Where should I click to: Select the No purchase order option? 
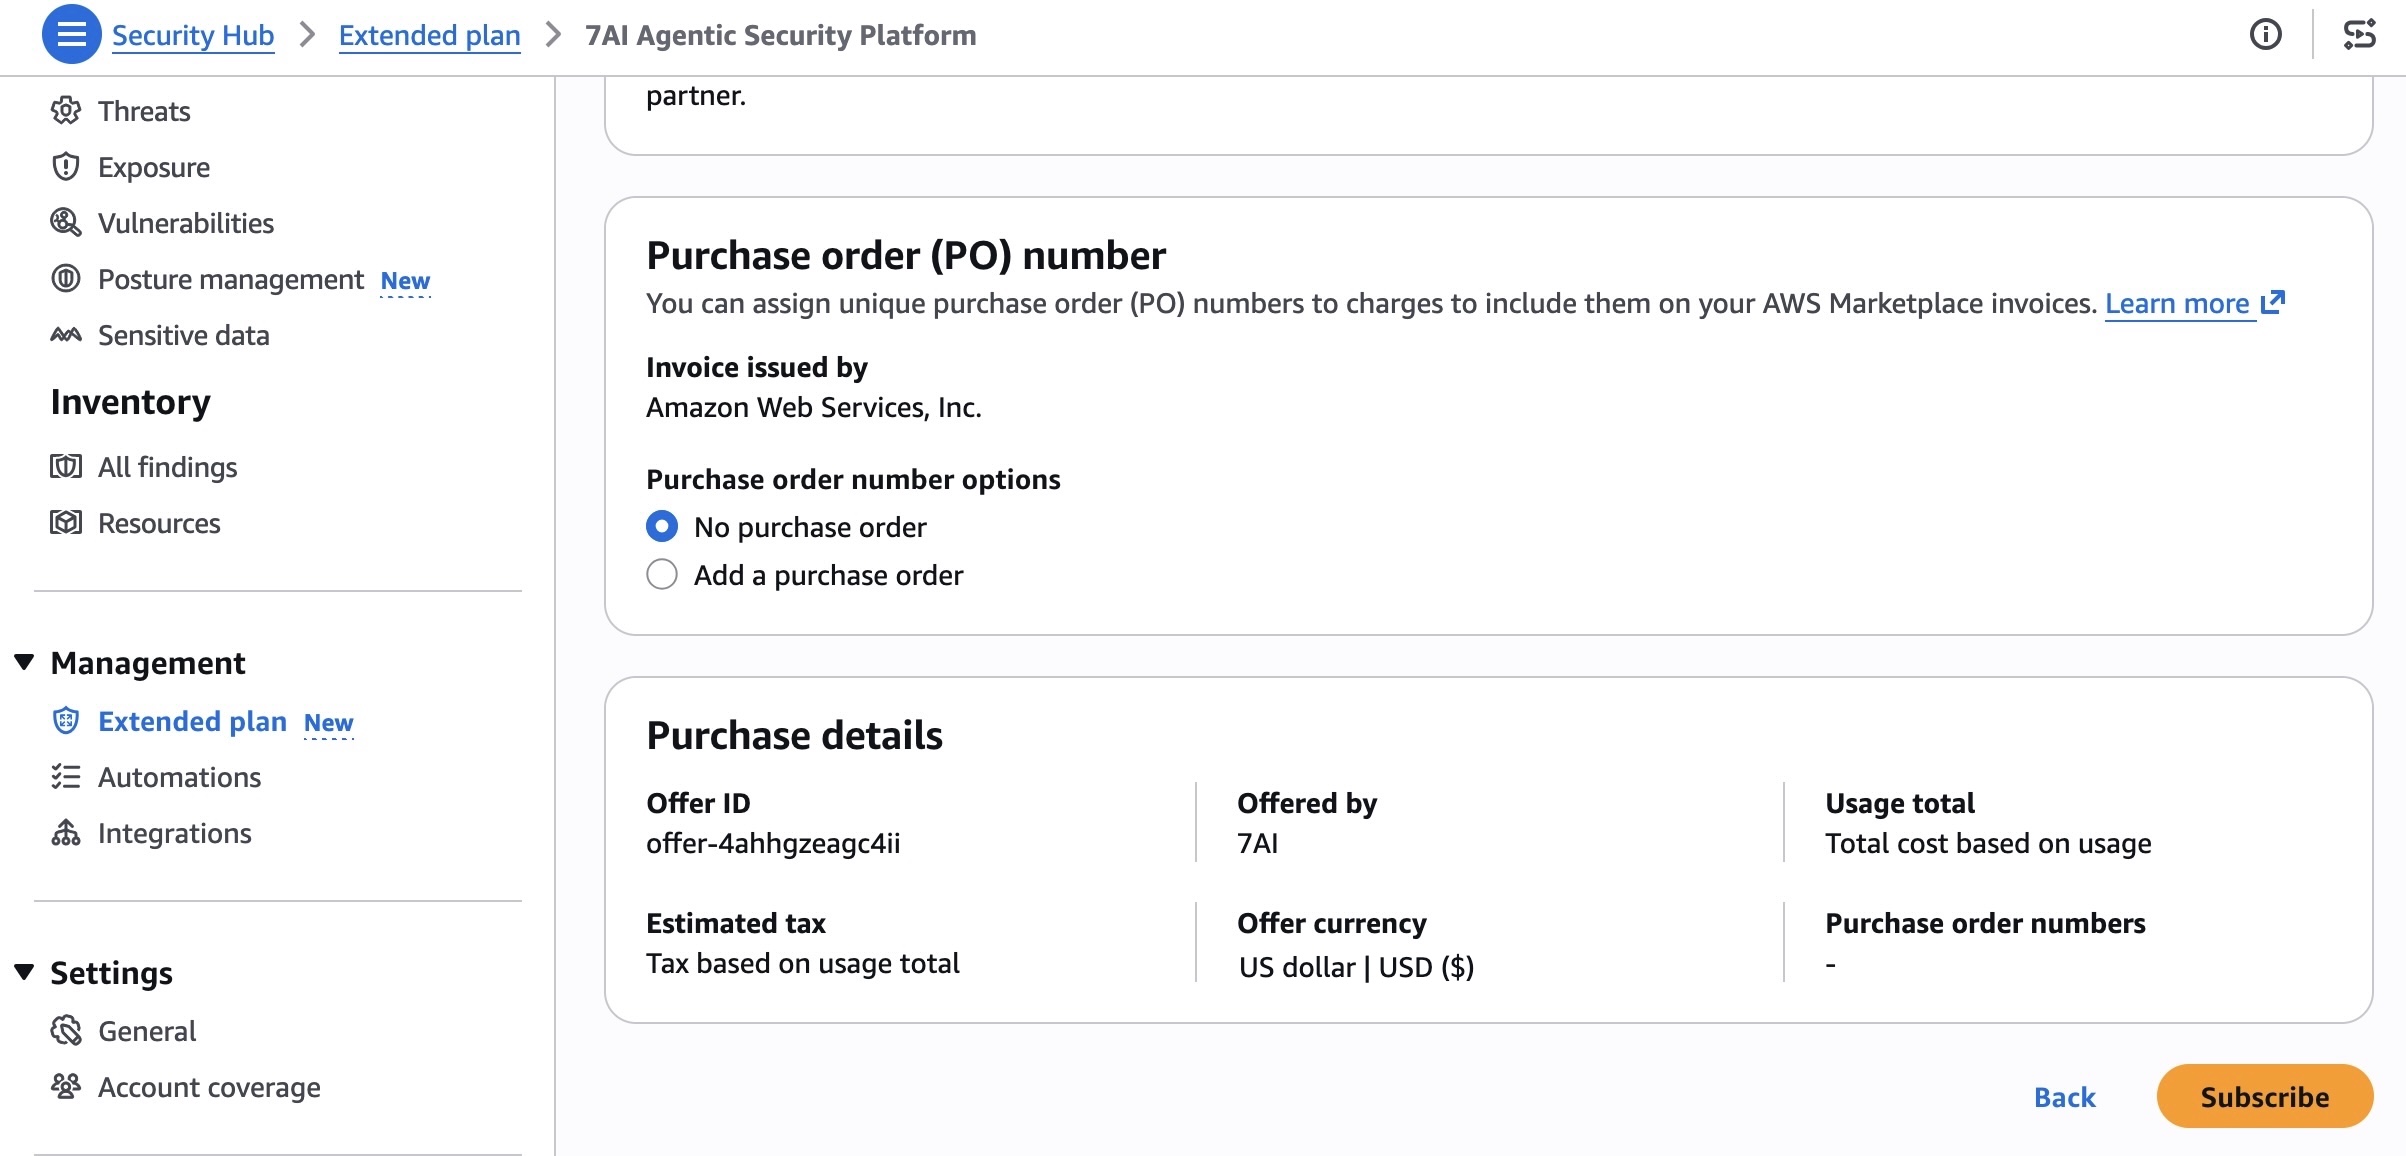tap(662, 527)
